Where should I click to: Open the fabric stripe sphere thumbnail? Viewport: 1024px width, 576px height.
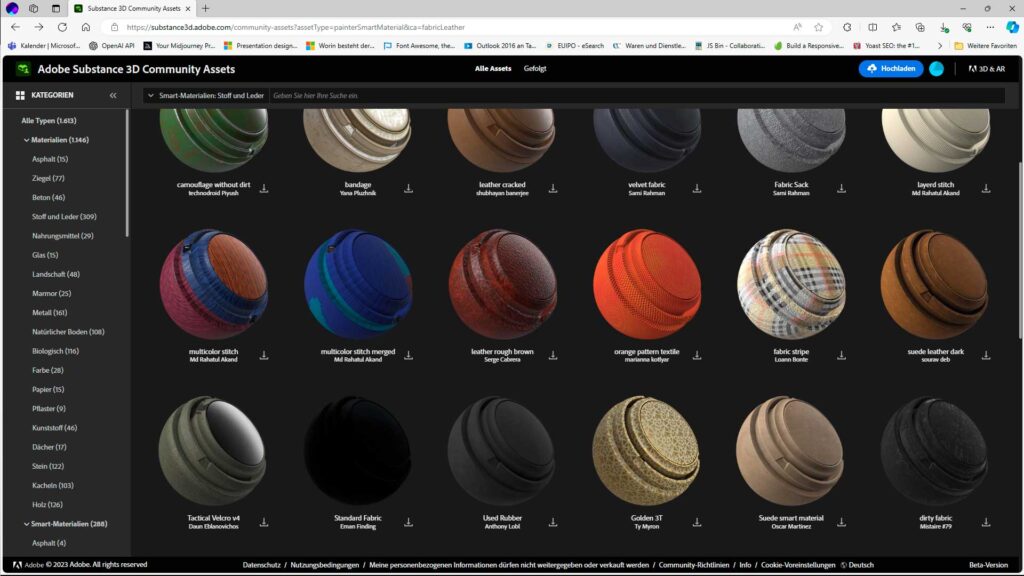(x=791, y=284)
